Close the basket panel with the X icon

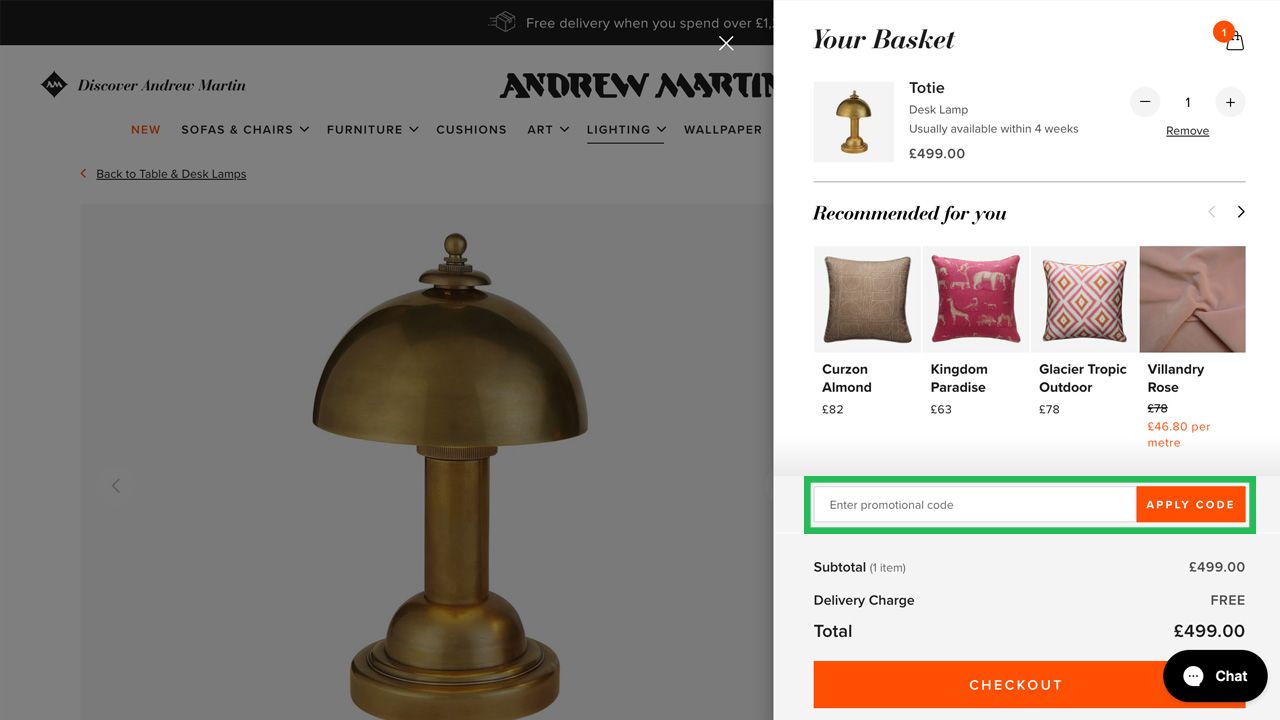tap(726, 43)
